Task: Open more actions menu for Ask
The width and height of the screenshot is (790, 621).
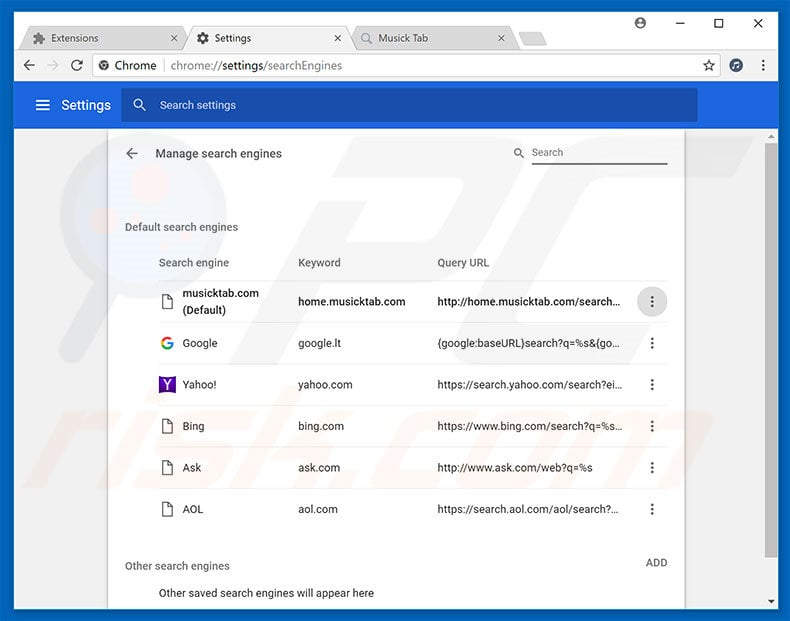Action: pyautogui.click(x=652, y=467)
